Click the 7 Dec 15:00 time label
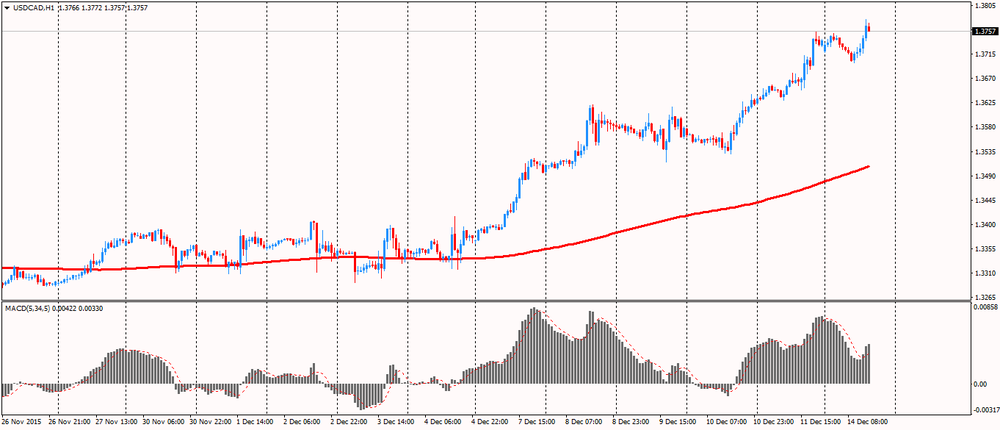 pos(536,422)
